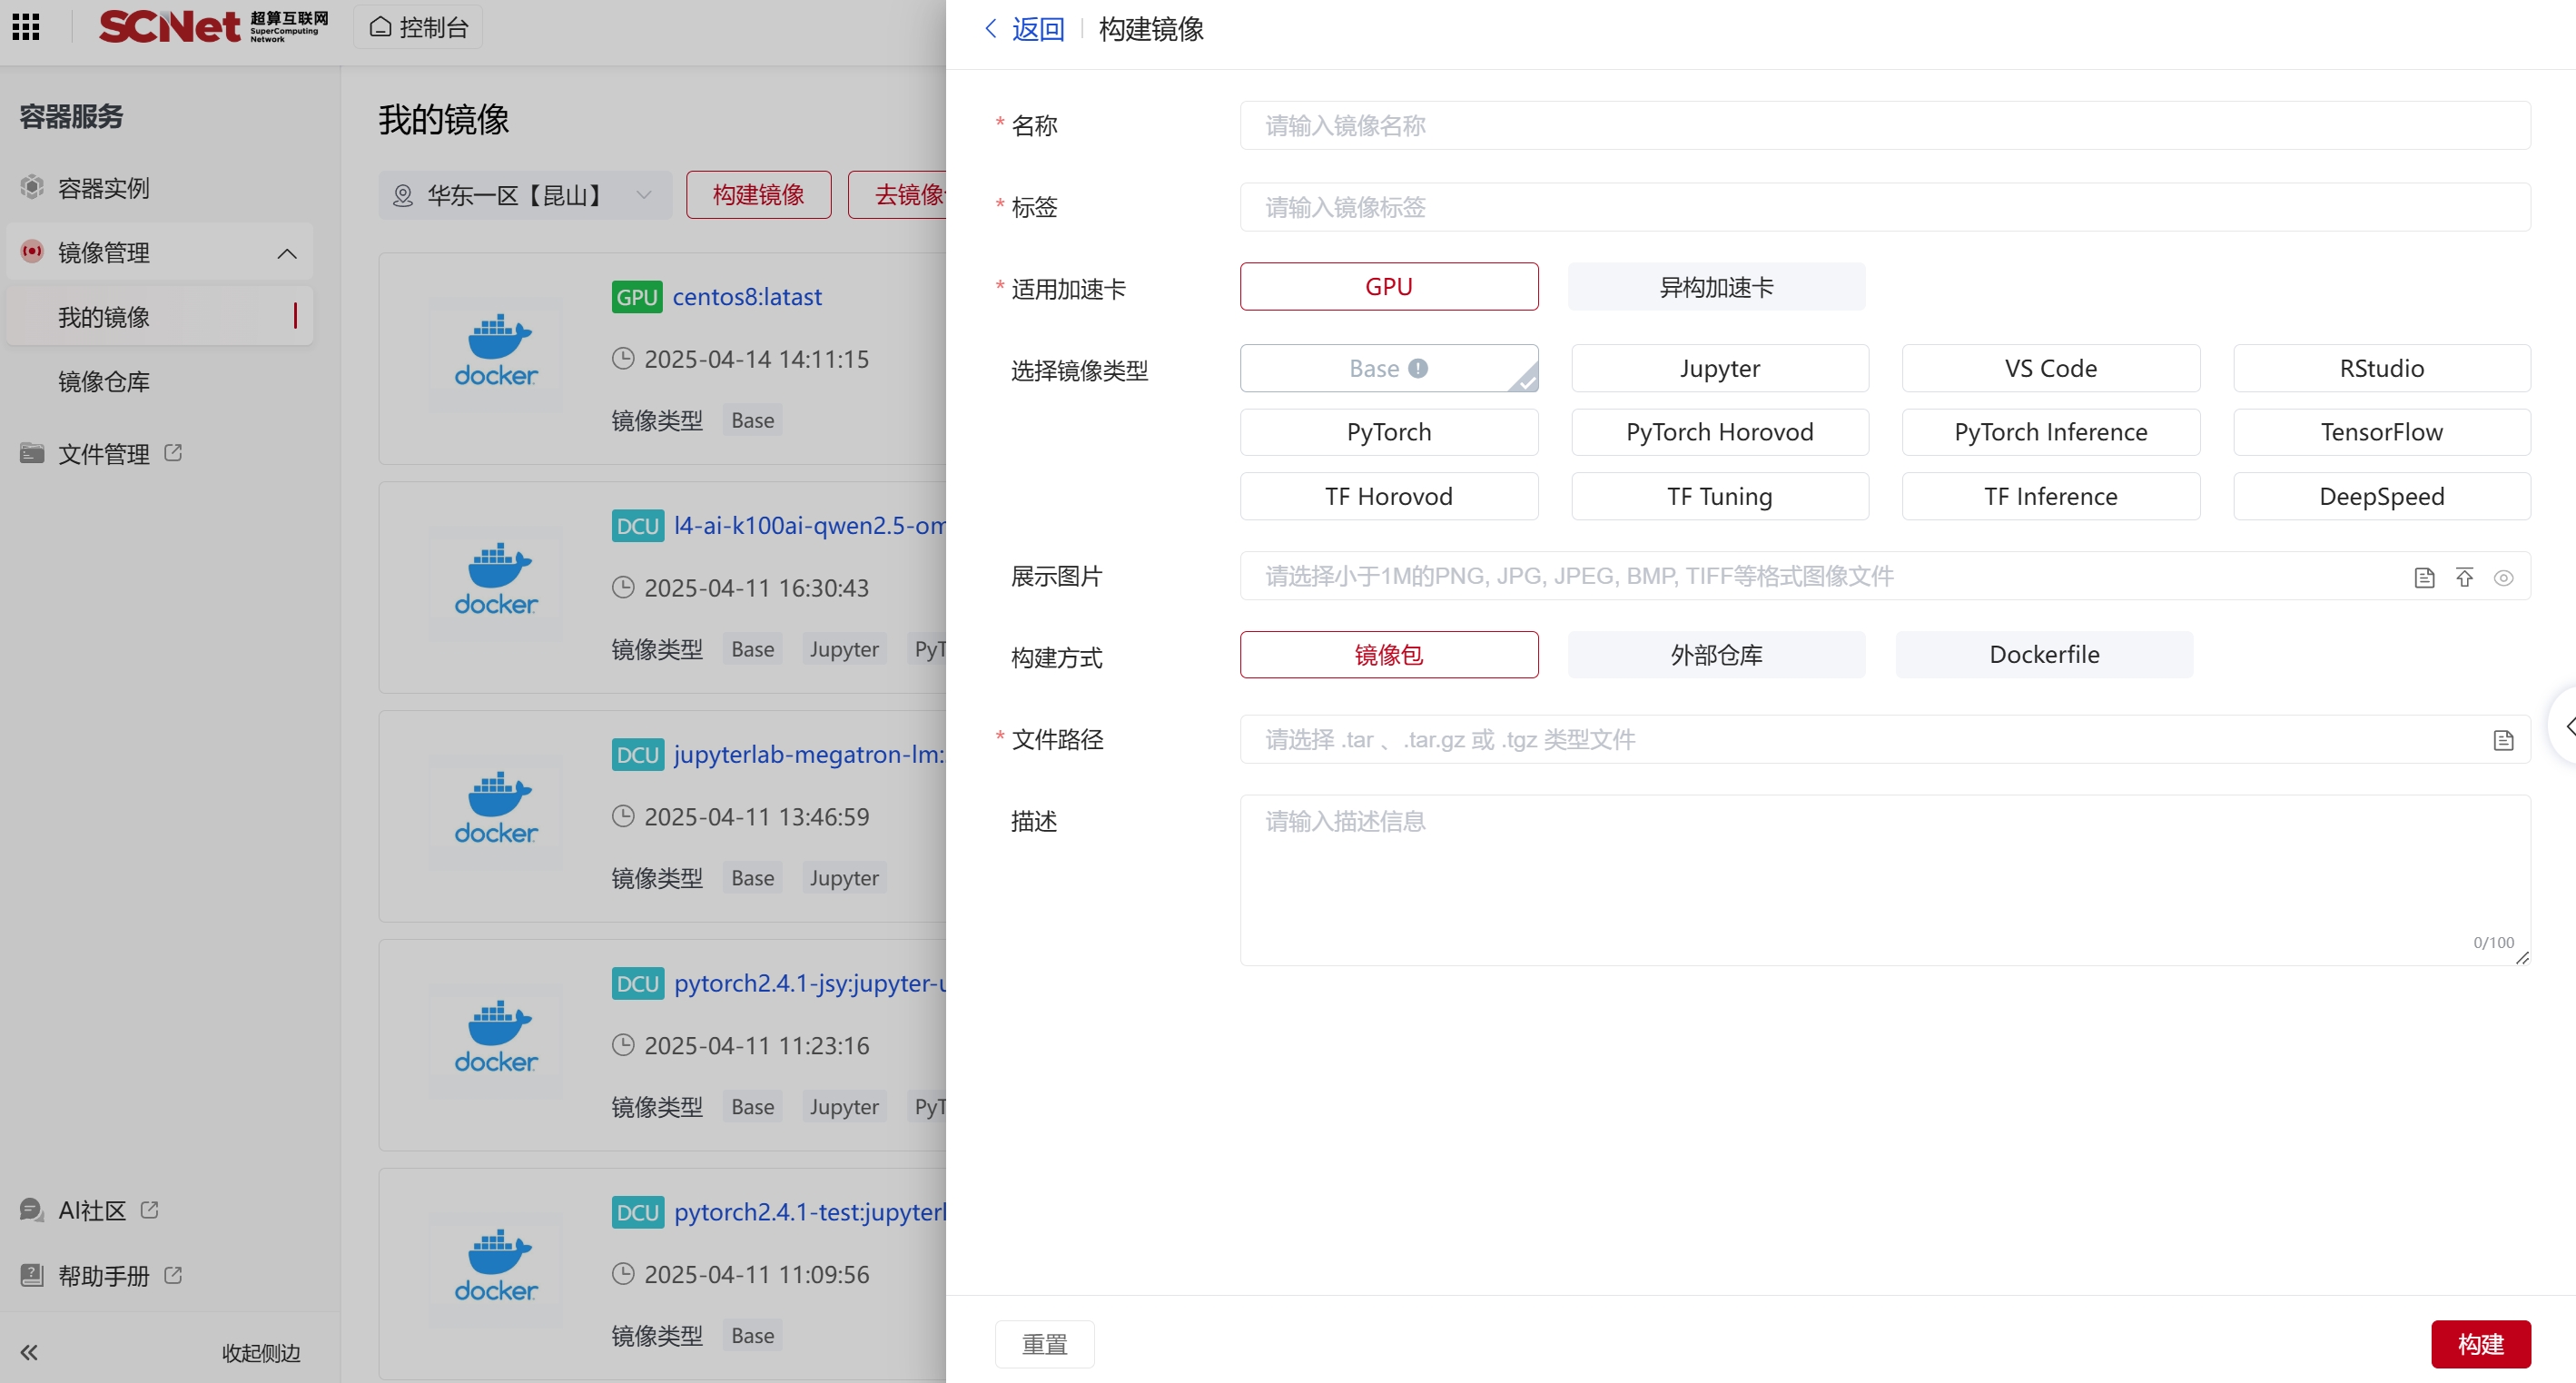Click the 镜像管理 sidebar icon
This screenshot has width=2576, height=1383.
(x=32, y=252)
